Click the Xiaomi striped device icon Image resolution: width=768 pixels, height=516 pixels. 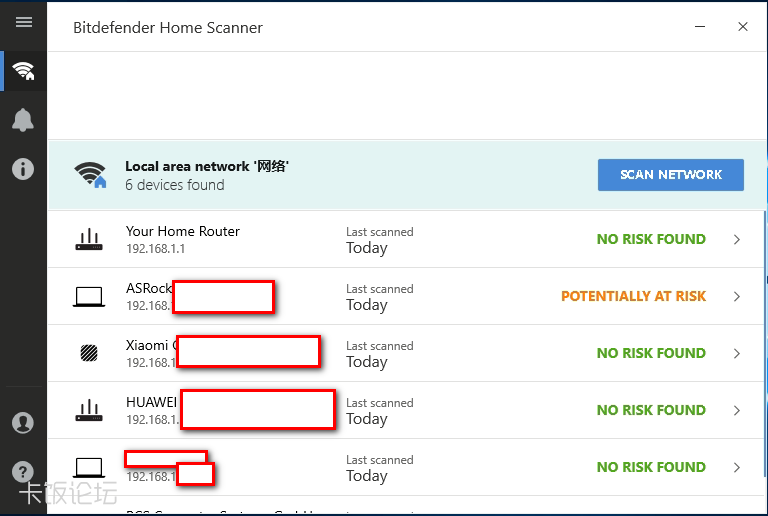[x=89, y=353]
